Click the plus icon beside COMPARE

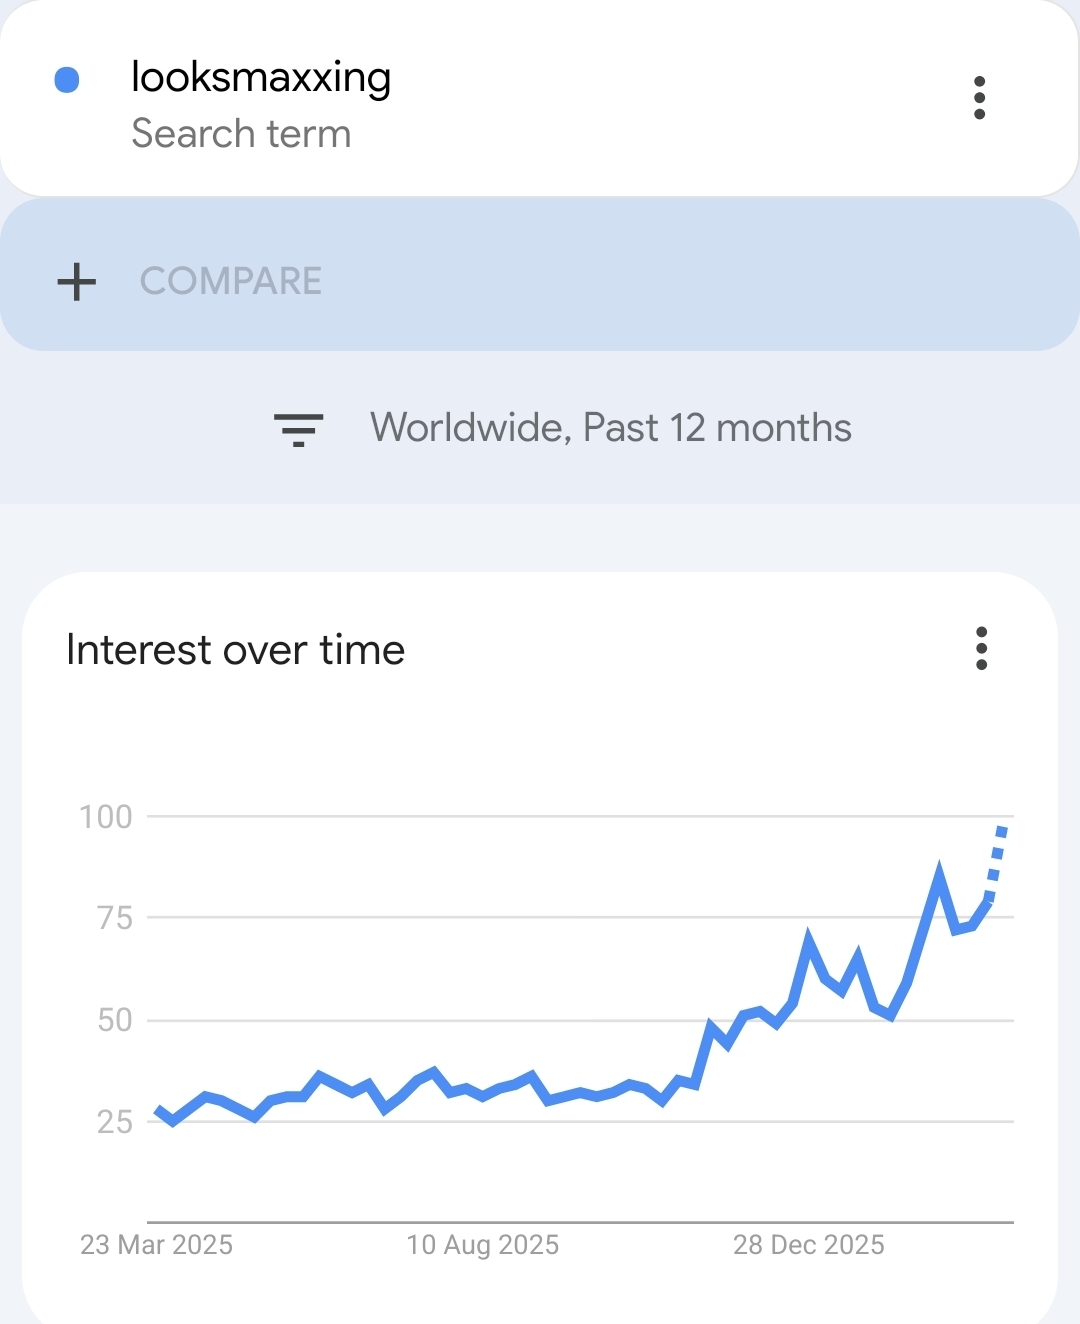[x=77, y=282]
